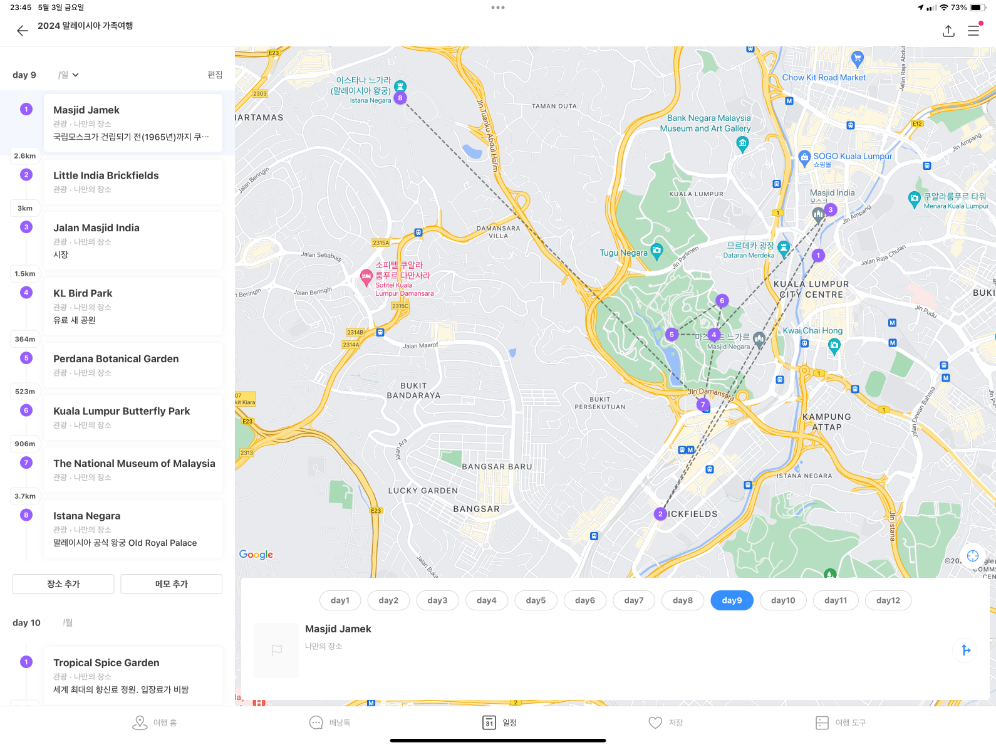
Task: Select map pin 7 at Jln Damansara
Action: click(703, 405)
